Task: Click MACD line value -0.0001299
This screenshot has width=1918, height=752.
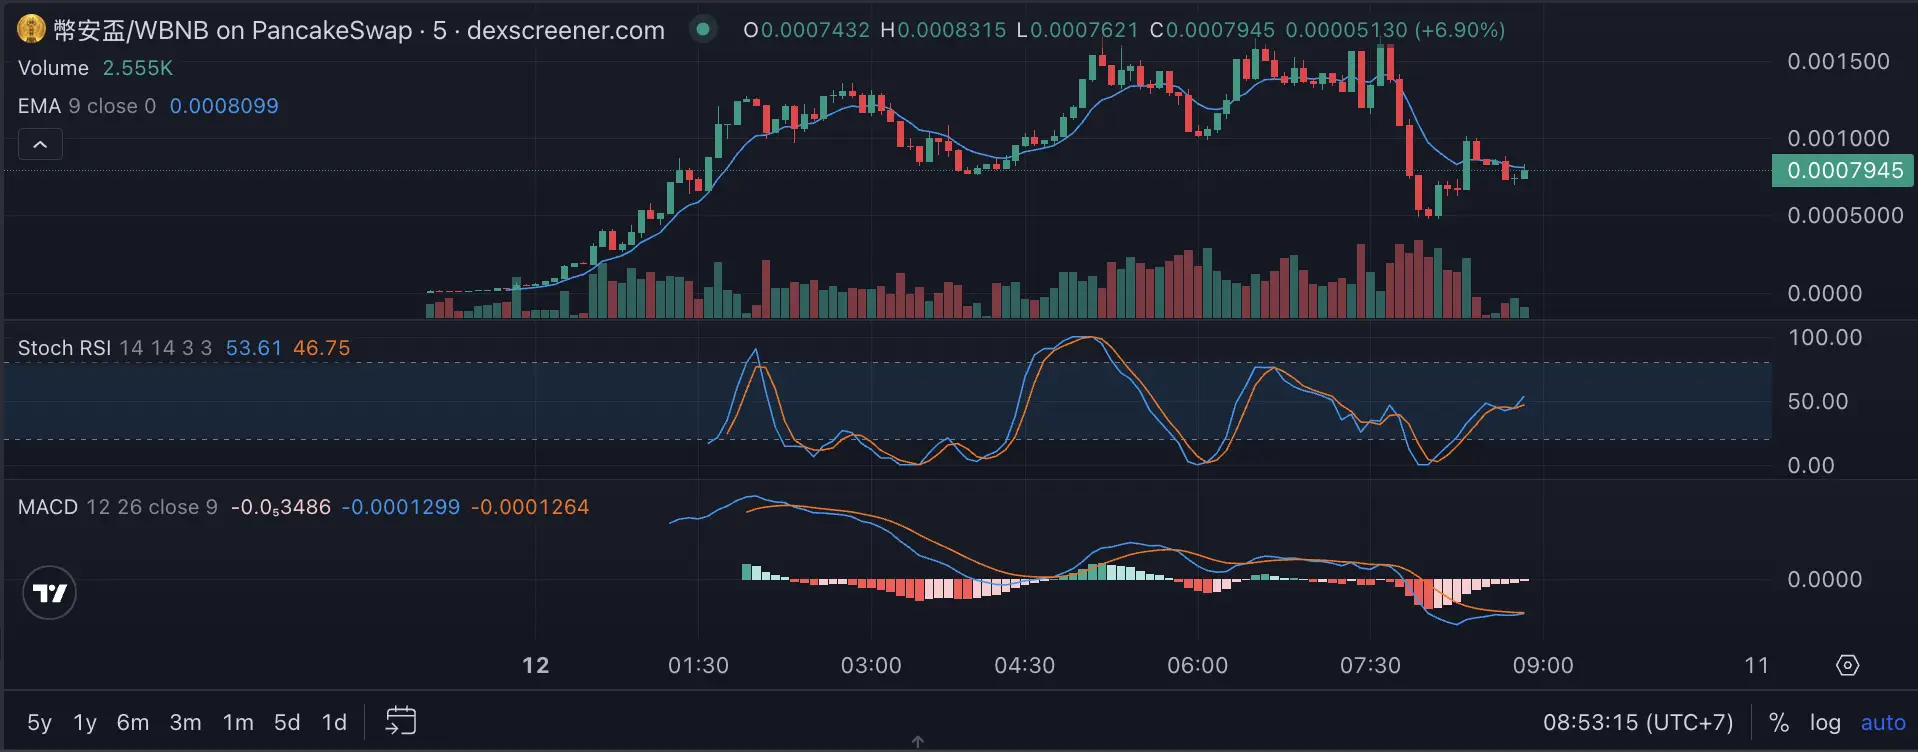Action: [401, 507]
